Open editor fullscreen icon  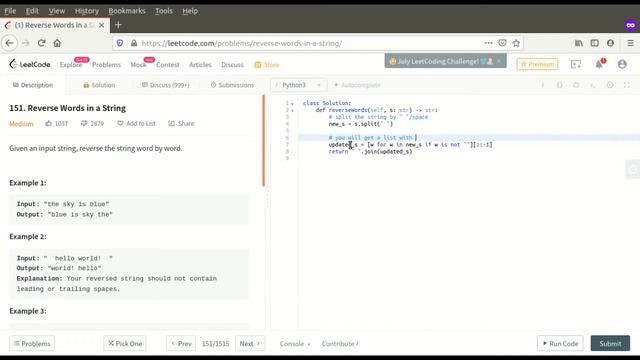click(627, 85)
